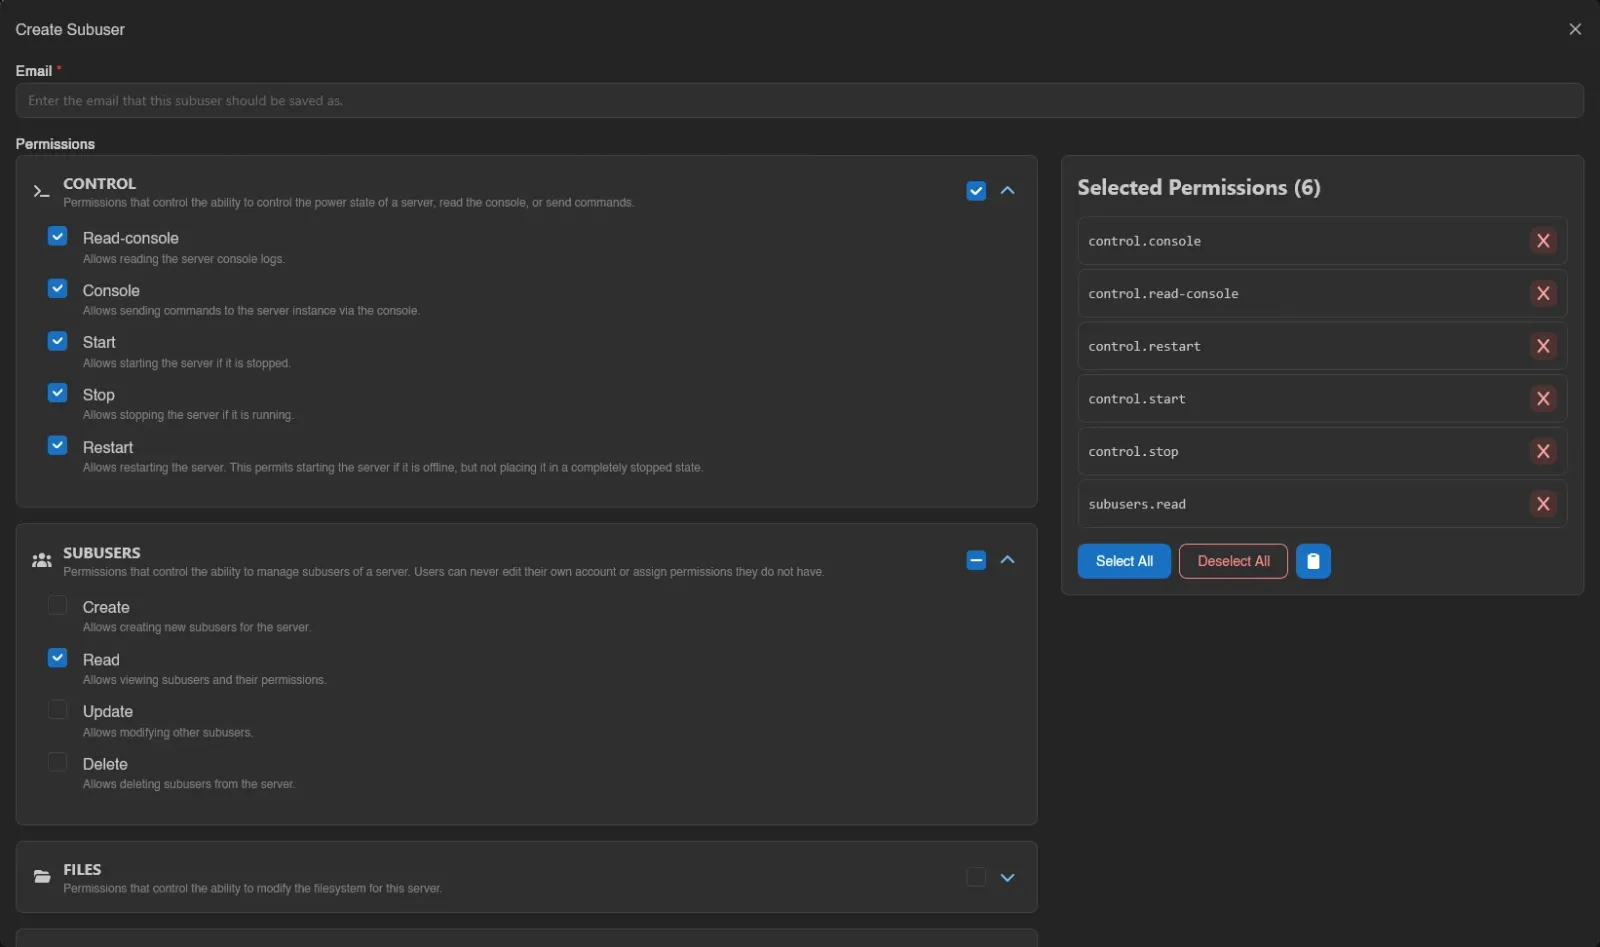Click the Select All button
The height and width of the screenshot is (947, 1600).
pos(1124,561)
